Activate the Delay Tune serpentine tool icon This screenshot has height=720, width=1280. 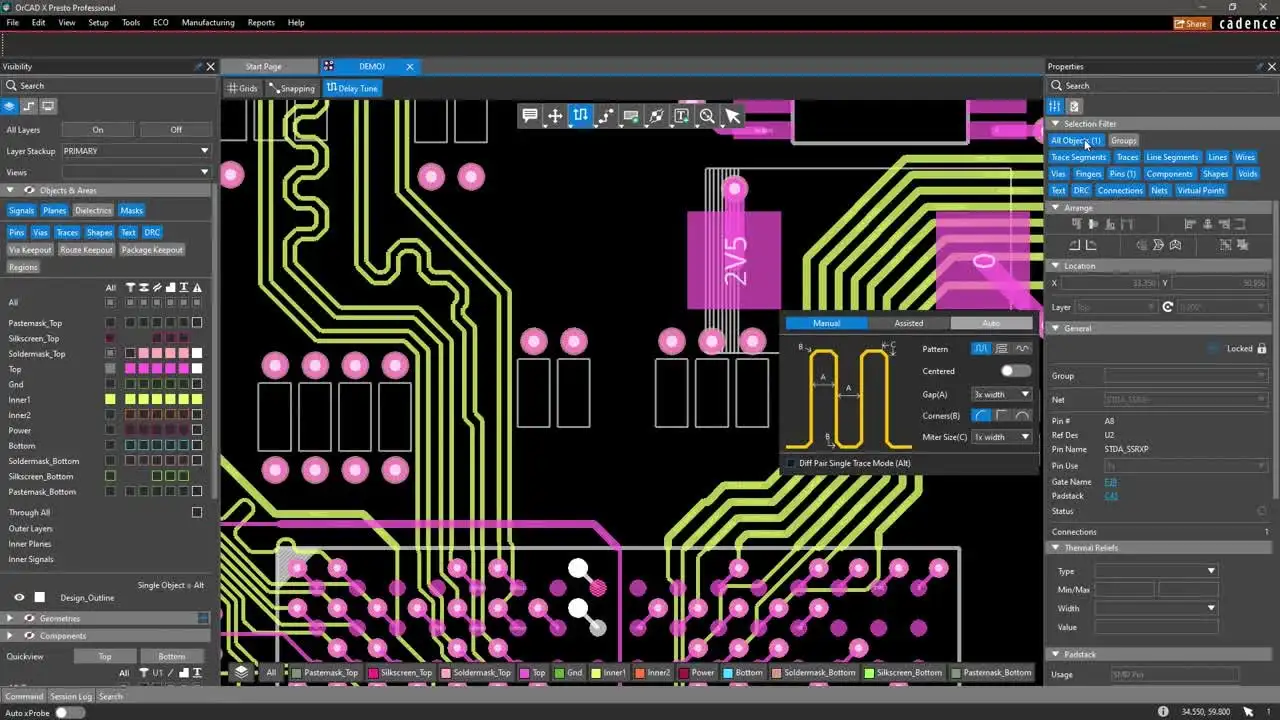tap(580, 116)
